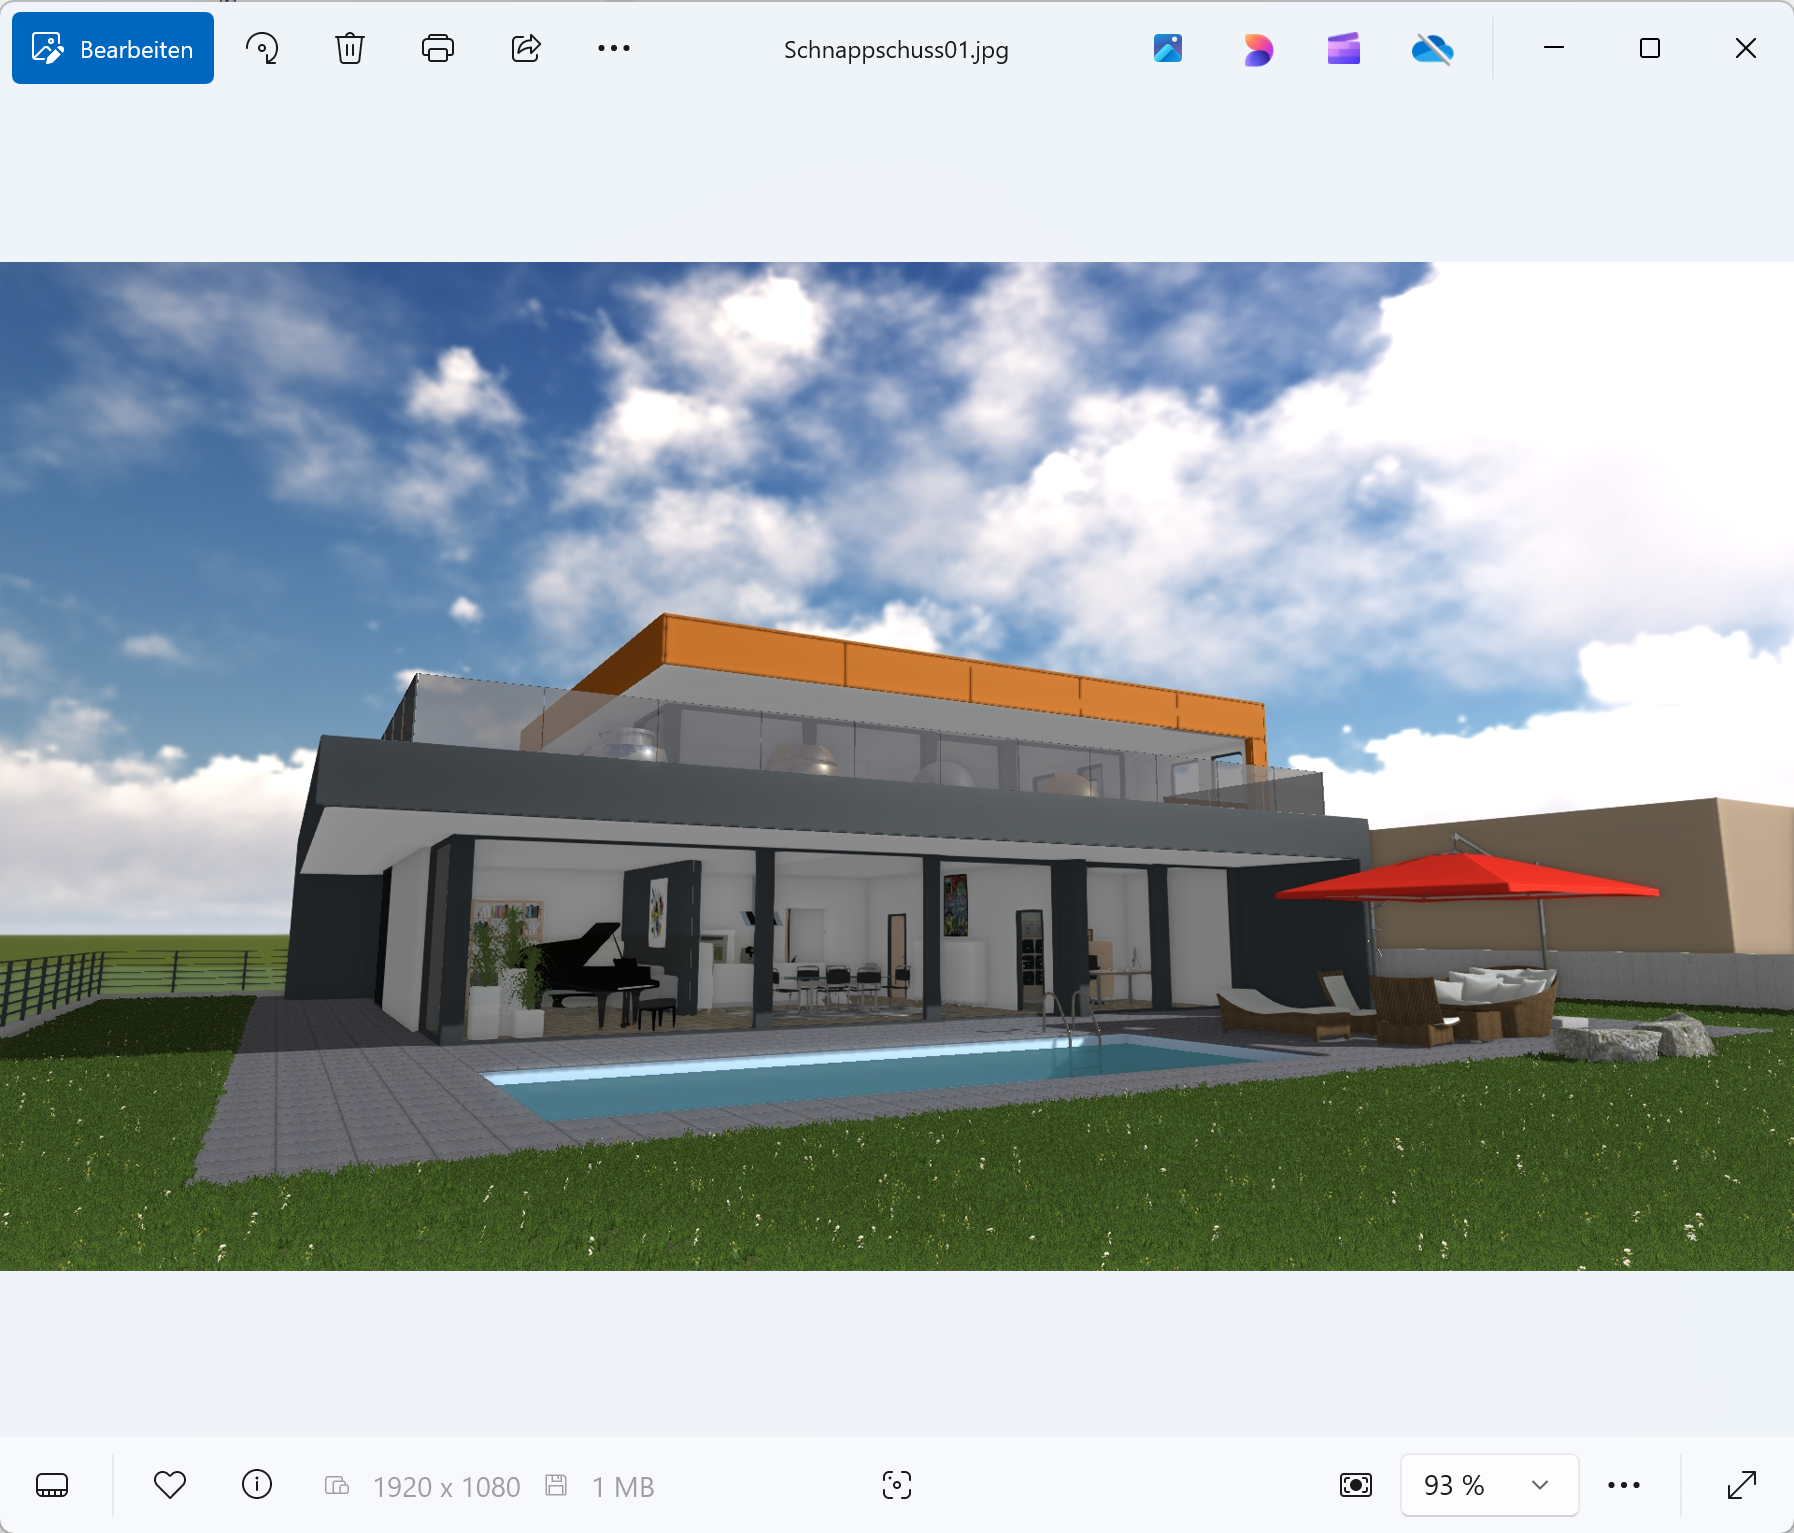Check the OneDrive upload status icon
This screenshot has width=1794, height=1533.
coord(1431,47)
